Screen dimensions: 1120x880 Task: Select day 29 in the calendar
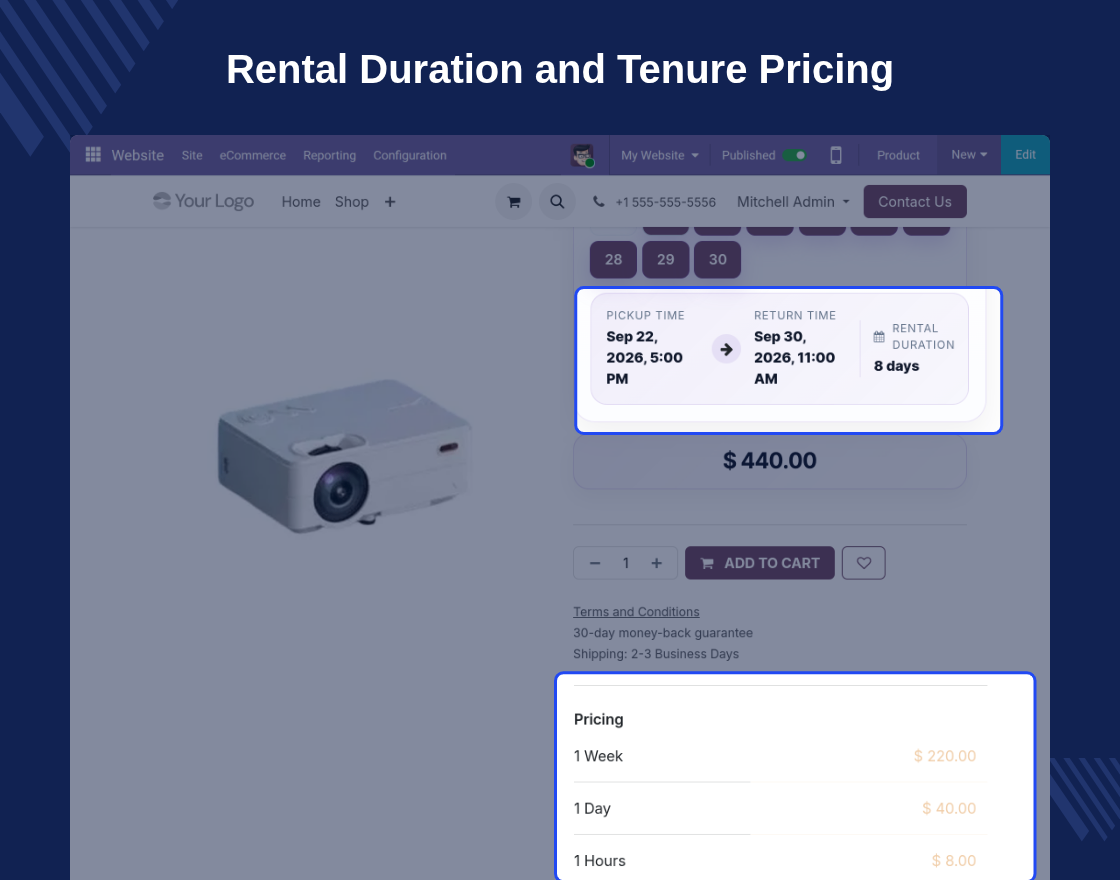pos(666,259)
